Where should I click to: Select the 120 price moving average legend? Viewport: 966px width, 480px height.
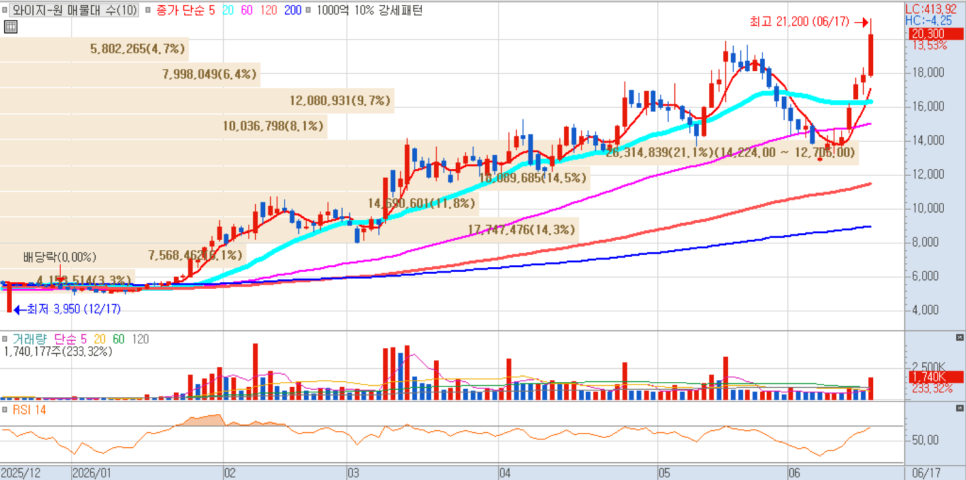tap(267, 10)
